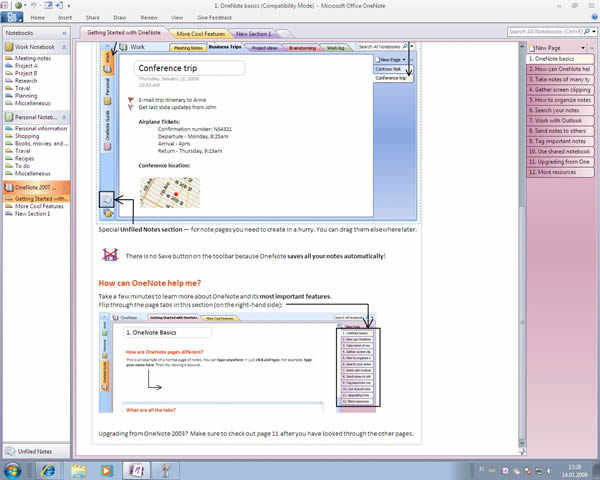Open page 12. More resources

tap(560, 172)
